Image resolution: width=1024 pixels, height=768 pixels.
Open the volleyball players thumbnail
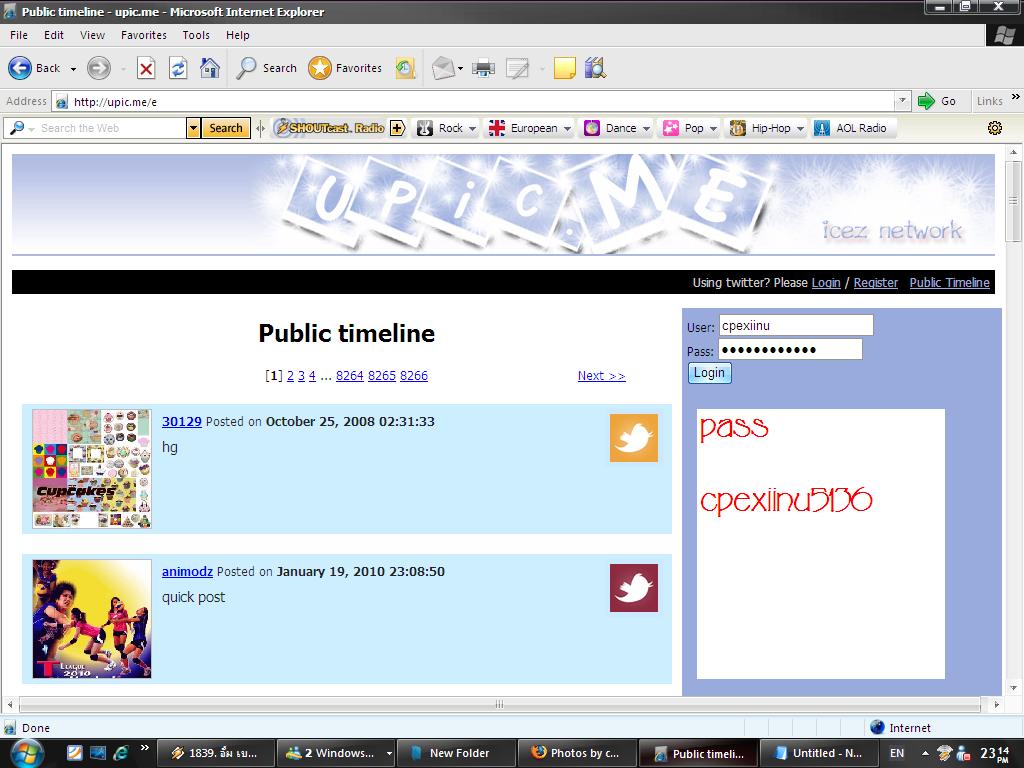pyautogui.click(x=92, y=618)
